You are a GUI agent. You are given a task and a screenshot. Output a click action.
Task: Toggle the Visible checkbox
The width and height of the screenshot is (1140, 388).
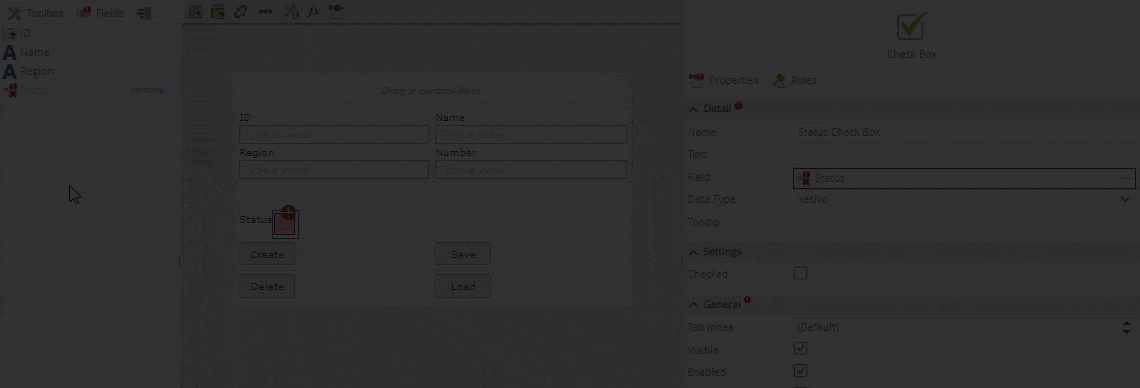pos(800,349)
